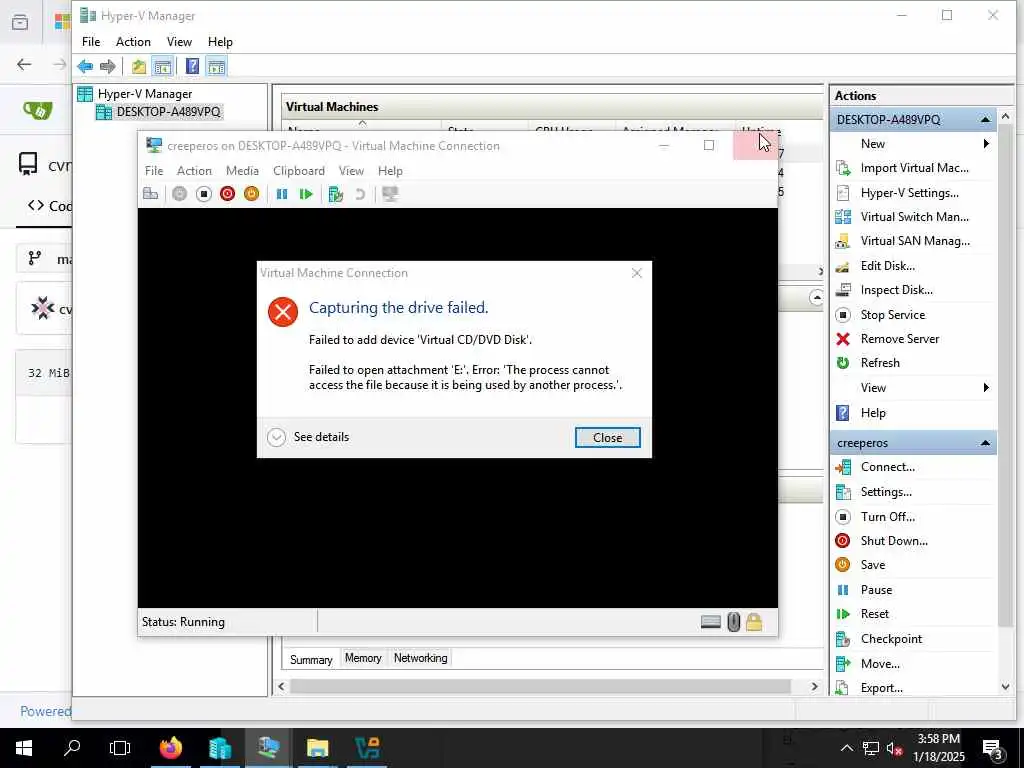This screenshot has width=1024, height=768.
Task: Click Close button in error dialog
Action: coord(607,438)
